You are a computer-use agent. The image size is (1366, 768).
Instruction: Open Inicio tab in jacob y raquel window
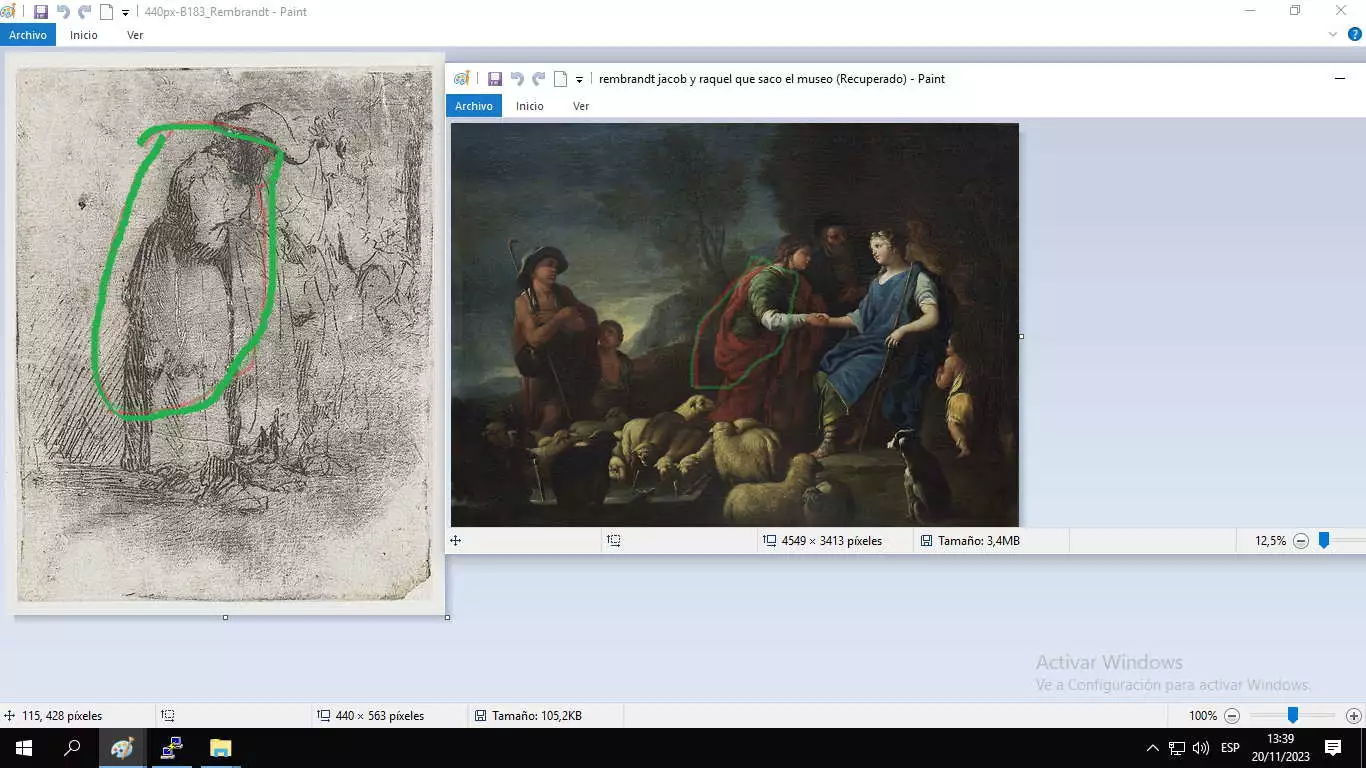pos(530,106)
